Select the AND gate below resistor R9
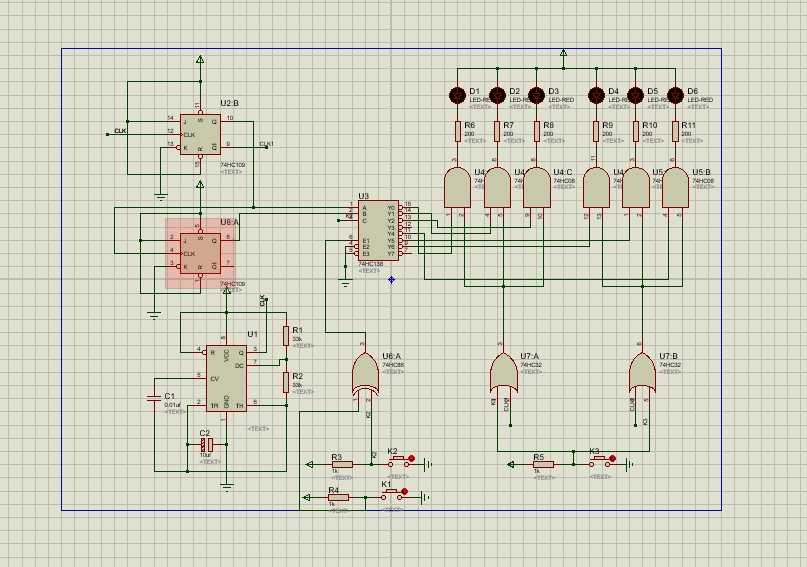The width and height of the screenshot is (807, 567). pos(596,188)
